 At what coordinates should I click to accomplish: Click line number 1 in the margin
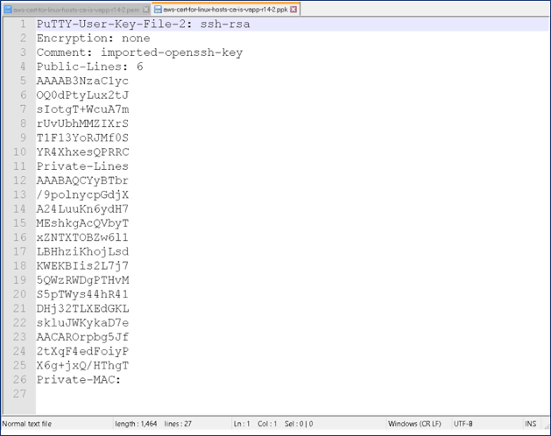click(23, 24)
